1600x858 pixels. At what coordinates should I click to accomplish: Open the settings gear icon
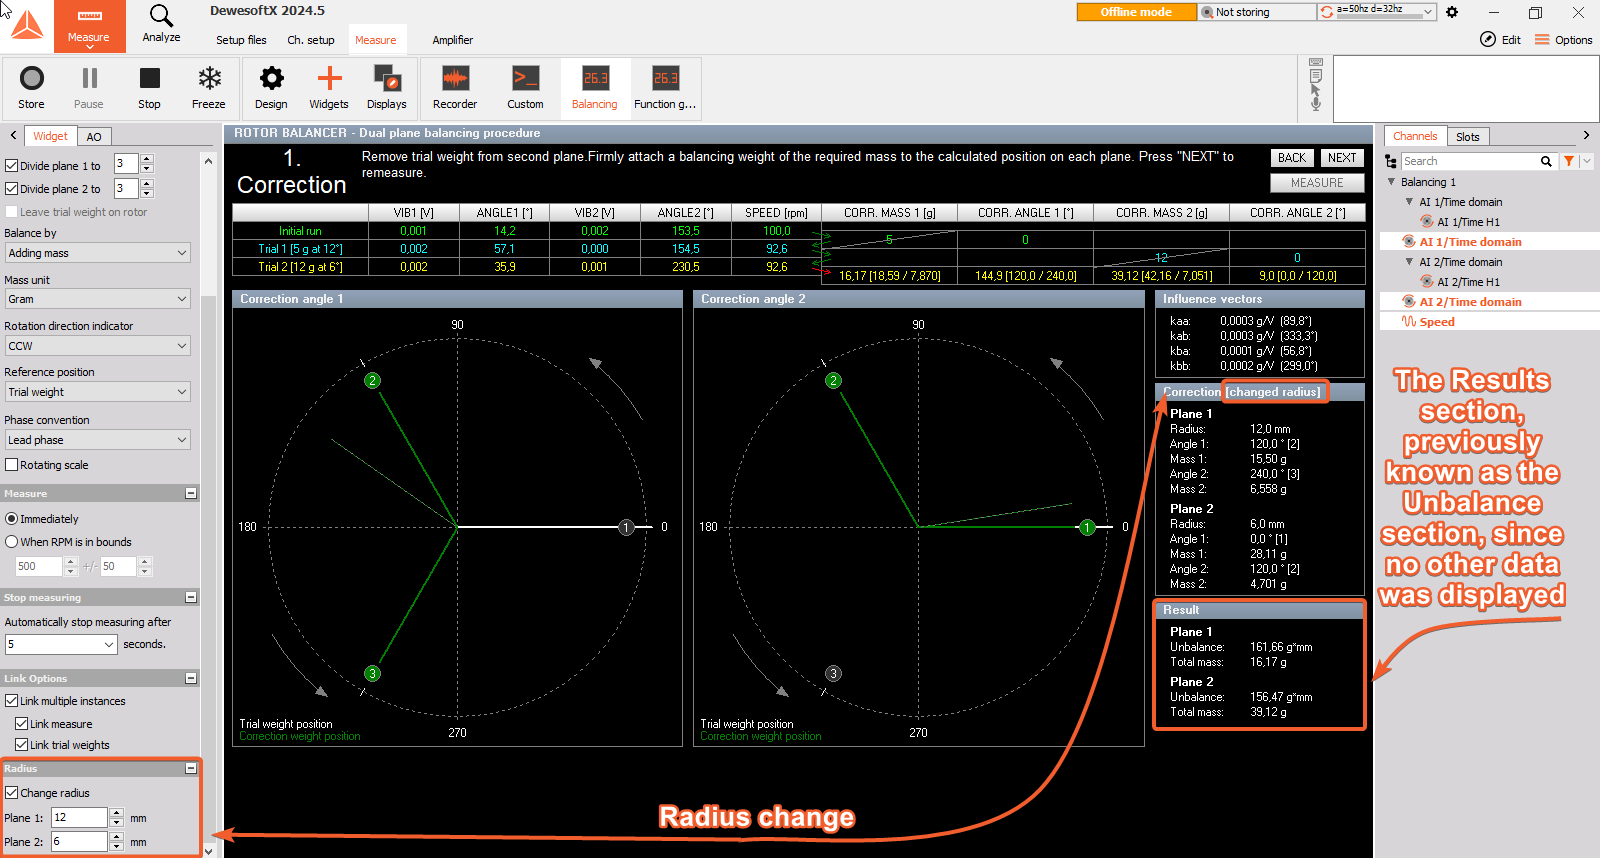pyautogui.click(x=1452, y=12)
